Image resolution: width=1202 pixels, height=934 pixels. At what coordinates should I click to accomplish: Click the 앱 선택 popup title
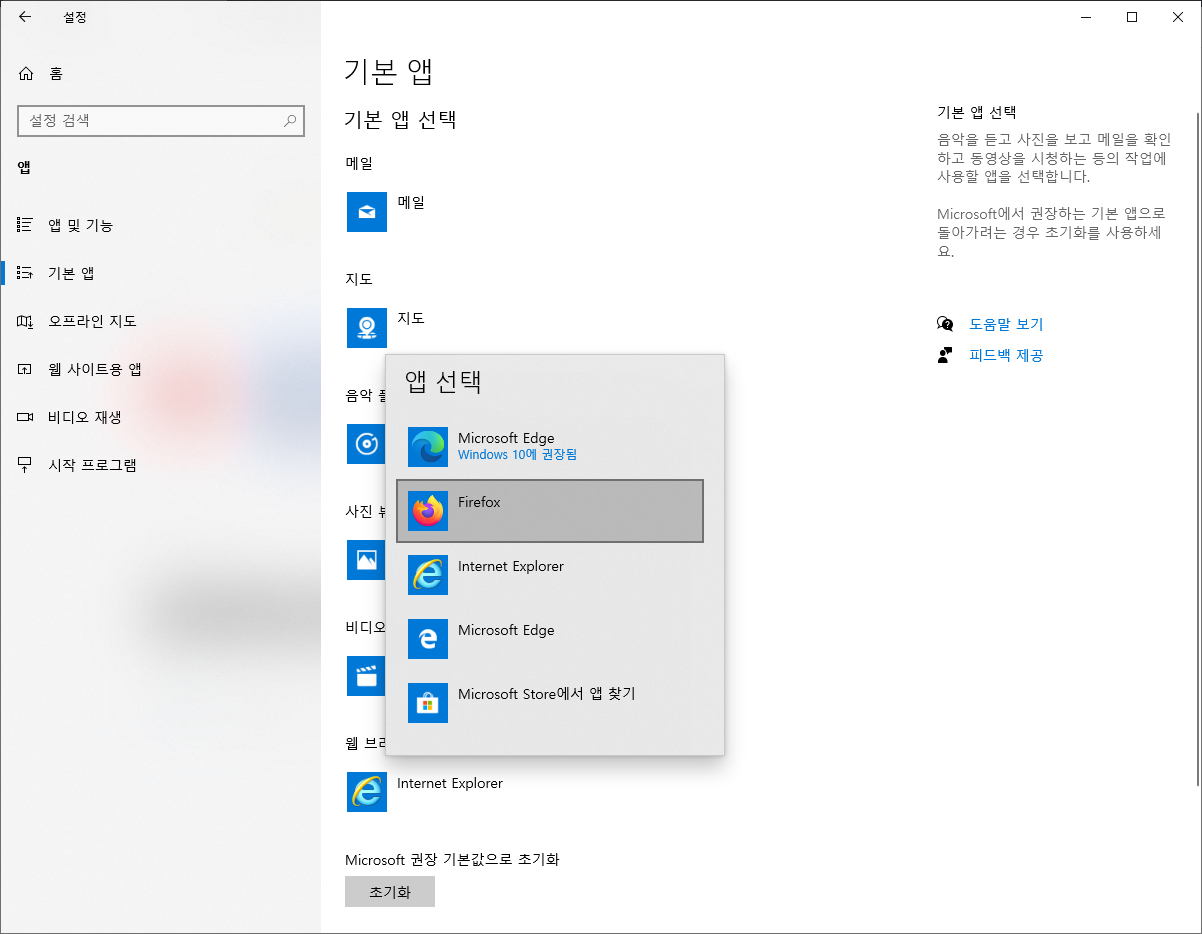tap(443, 381)
